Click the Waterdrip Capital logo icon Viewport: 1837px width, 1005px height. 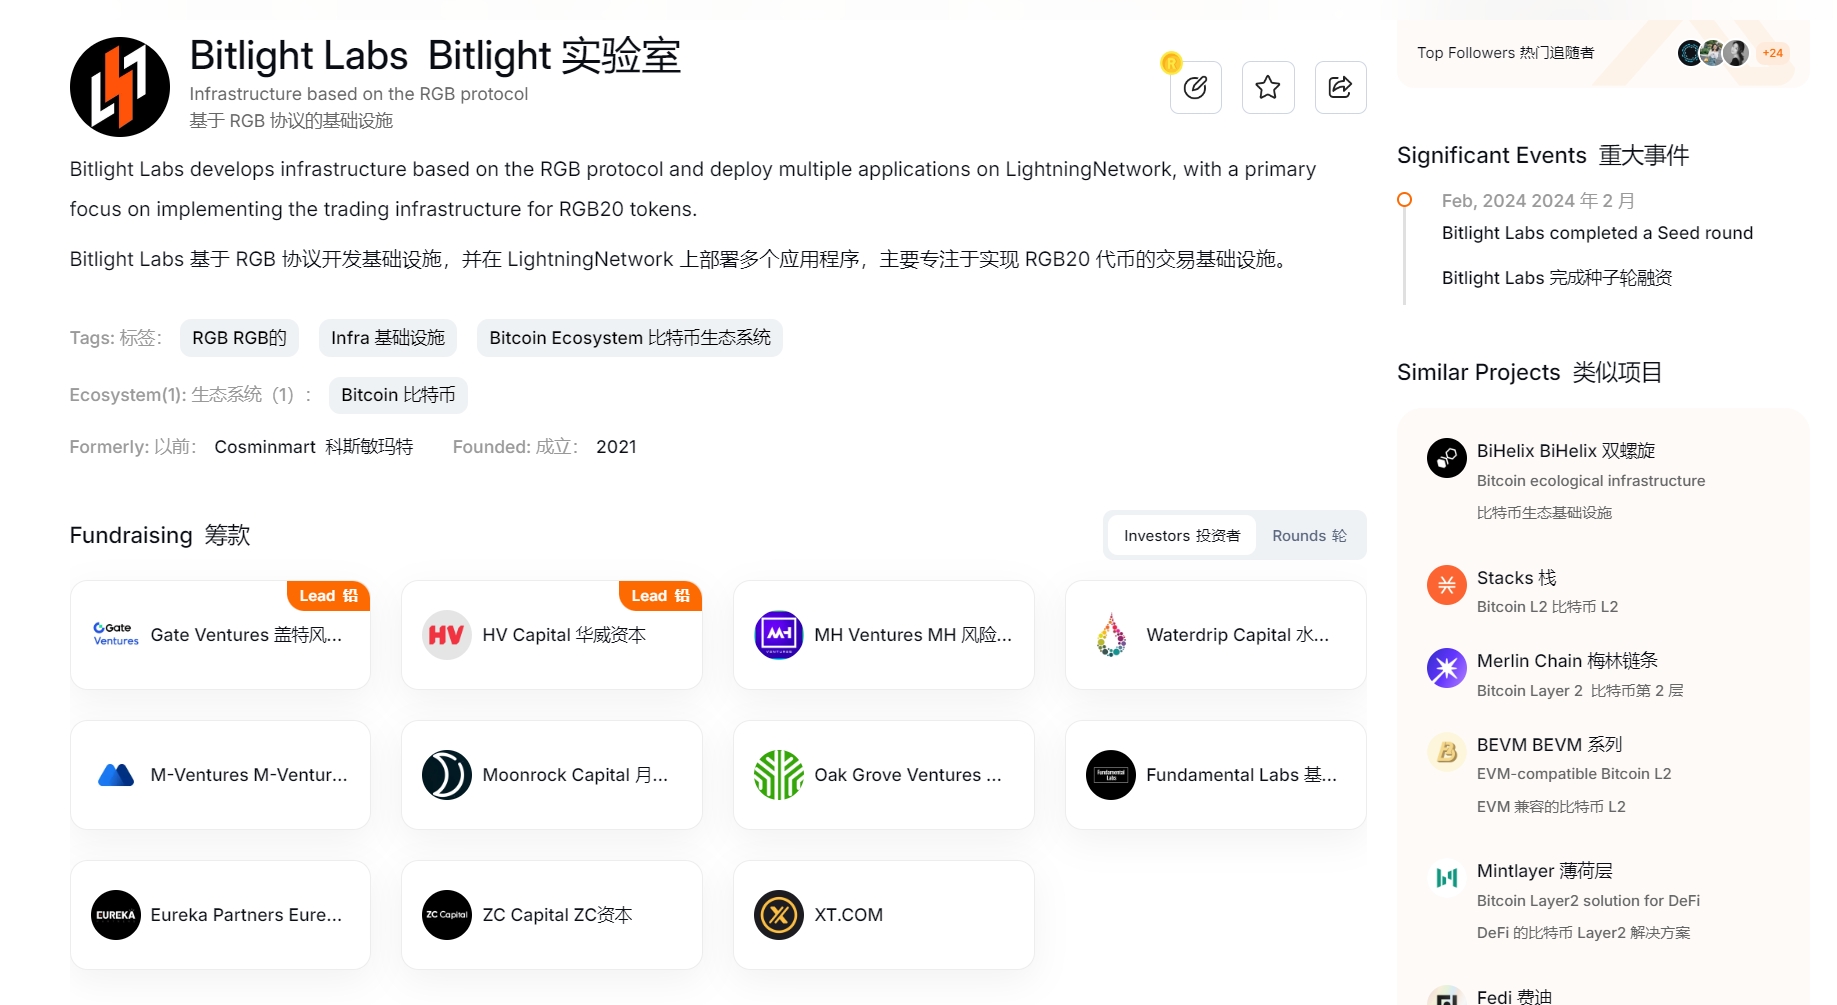click(x=1111, y=635)
